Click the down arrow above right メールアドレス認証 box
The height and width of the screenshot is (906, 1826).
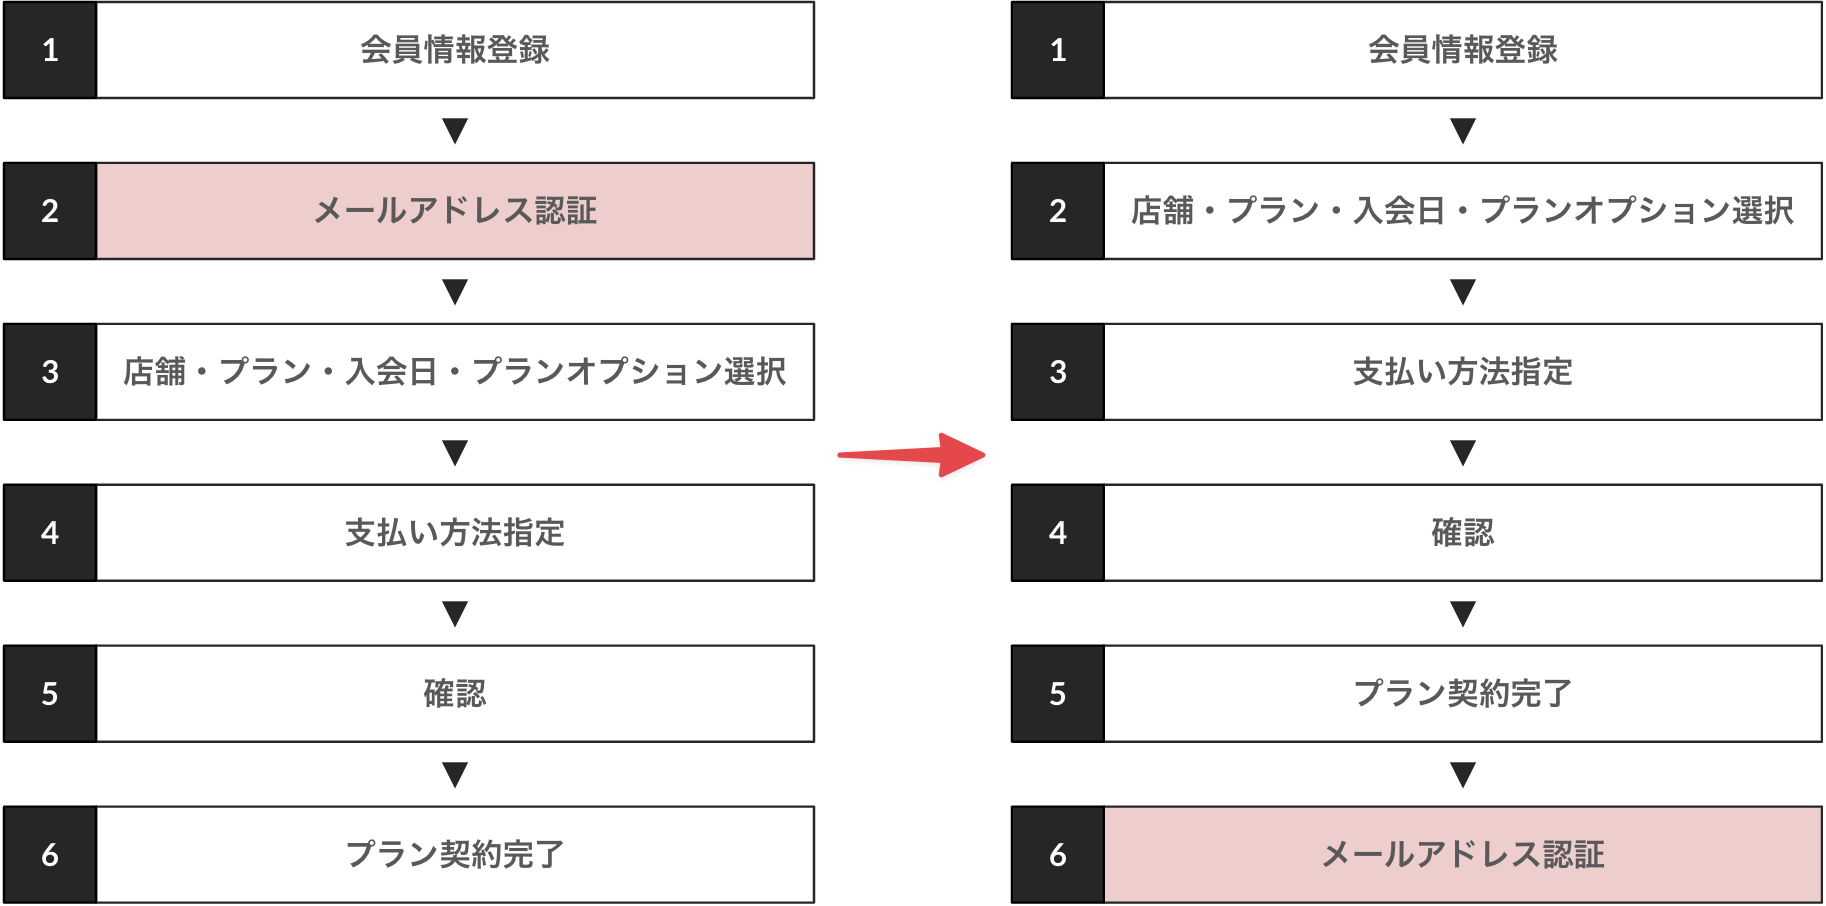pos(1463,775)
